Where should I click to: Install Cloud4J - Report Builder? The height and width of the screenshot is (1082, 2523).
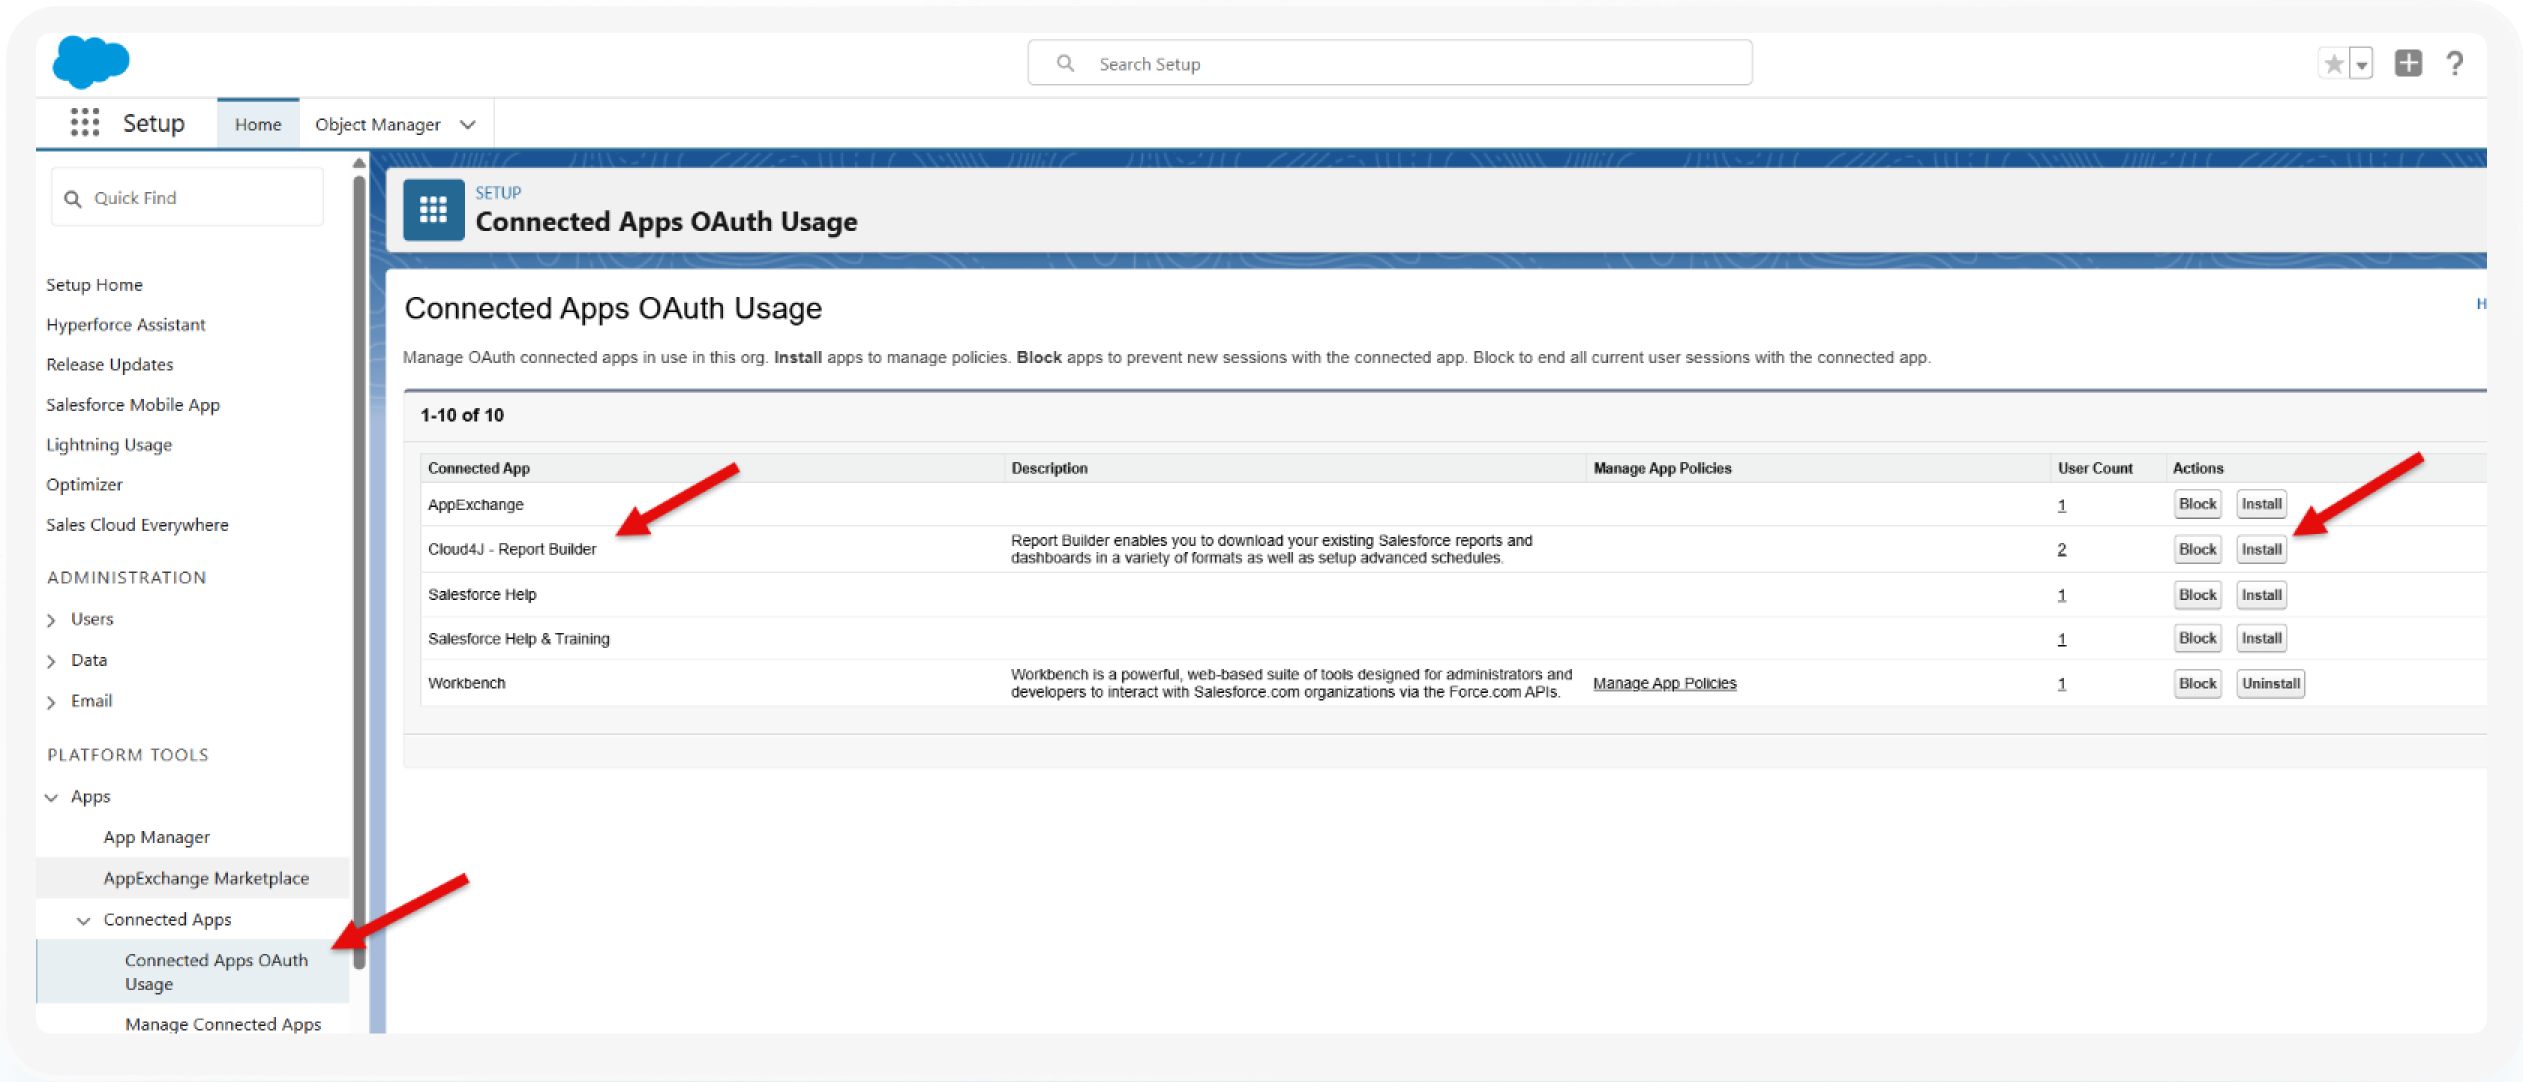coord(2261,549)
